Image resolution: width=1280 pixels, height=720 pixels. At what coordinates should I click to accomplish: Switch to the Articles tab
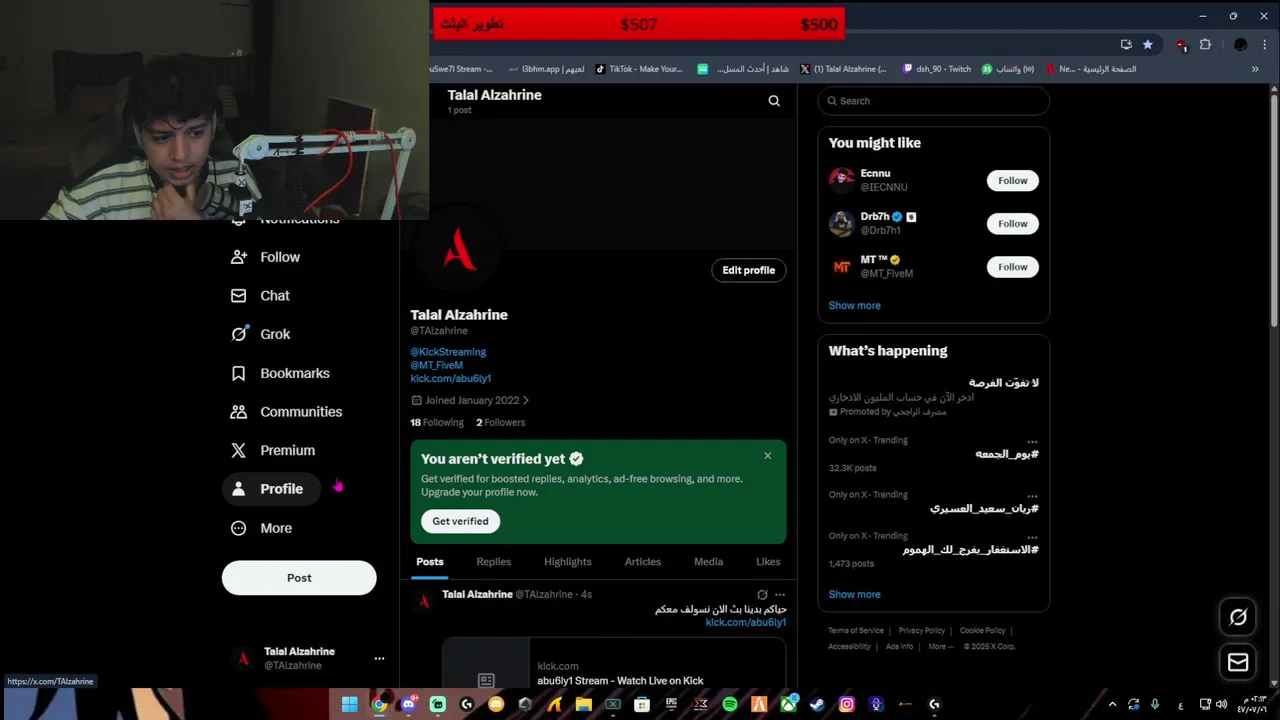[x=643, y=562]
